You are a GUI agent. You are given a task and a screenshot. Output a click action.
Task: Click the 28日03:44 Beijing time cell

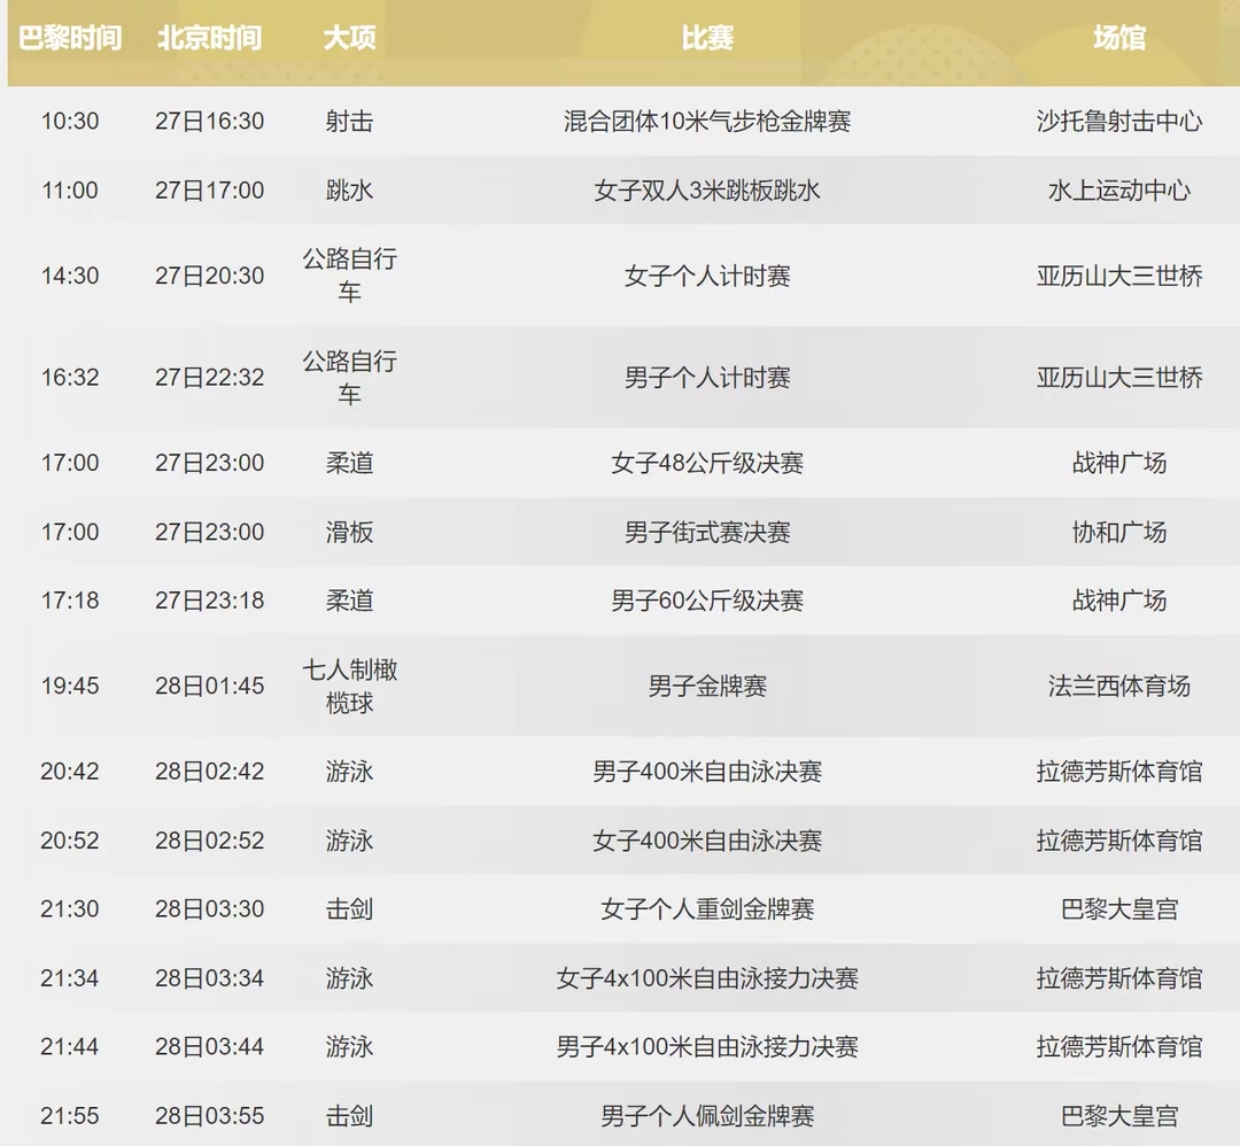(209, 1047)
